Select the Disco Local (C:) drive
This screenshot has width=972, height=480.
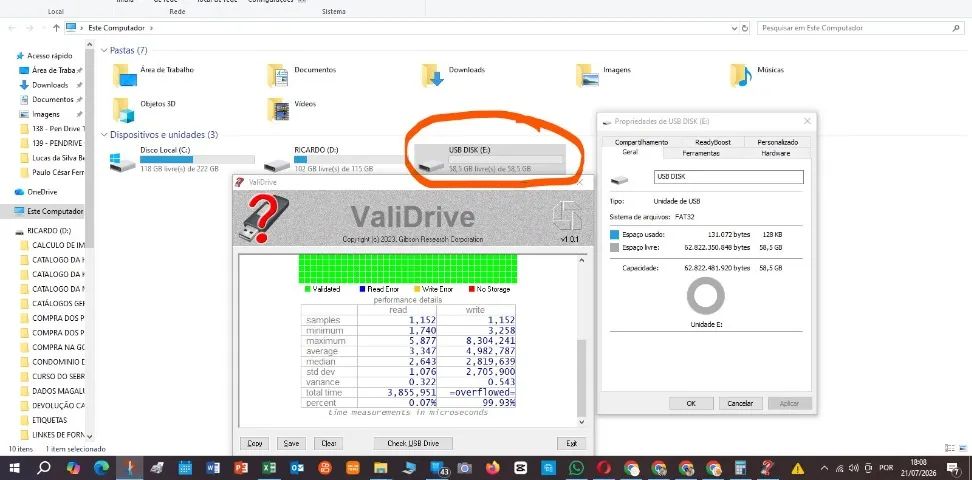click(x=181, y=160)
